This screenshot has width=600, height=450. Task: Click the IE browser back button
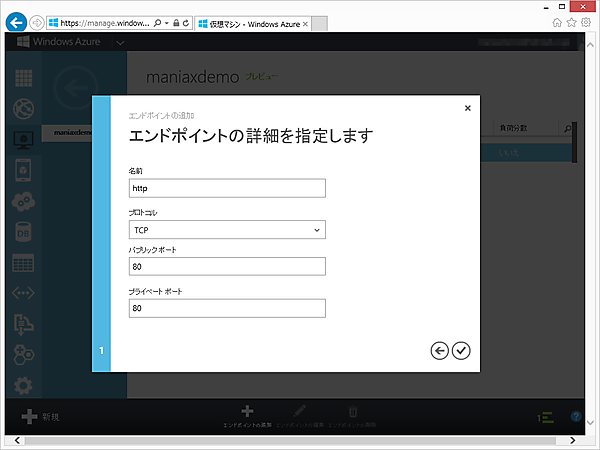click(16, 21)
